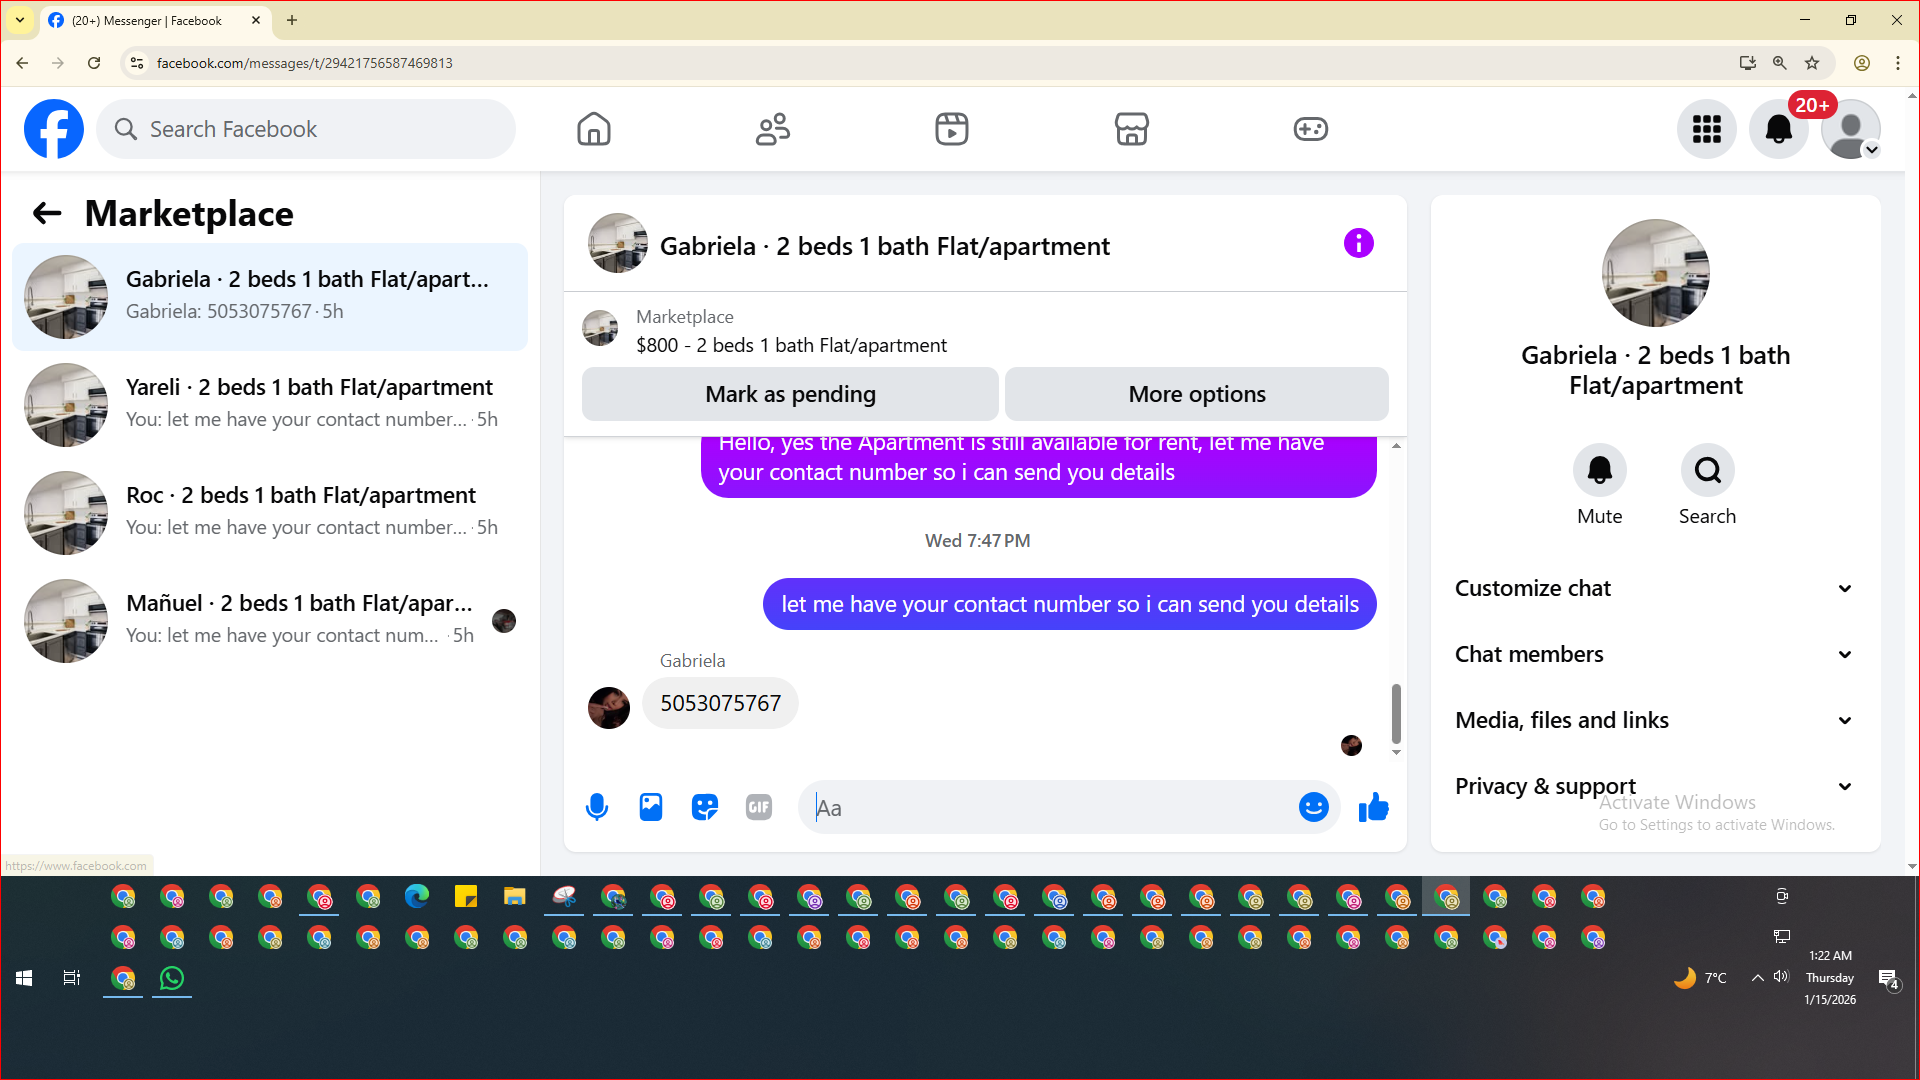The height and width of the screenshot is (1080, 1920).
Task: Mute this conversation with bell button
Action: [1599, 470]
